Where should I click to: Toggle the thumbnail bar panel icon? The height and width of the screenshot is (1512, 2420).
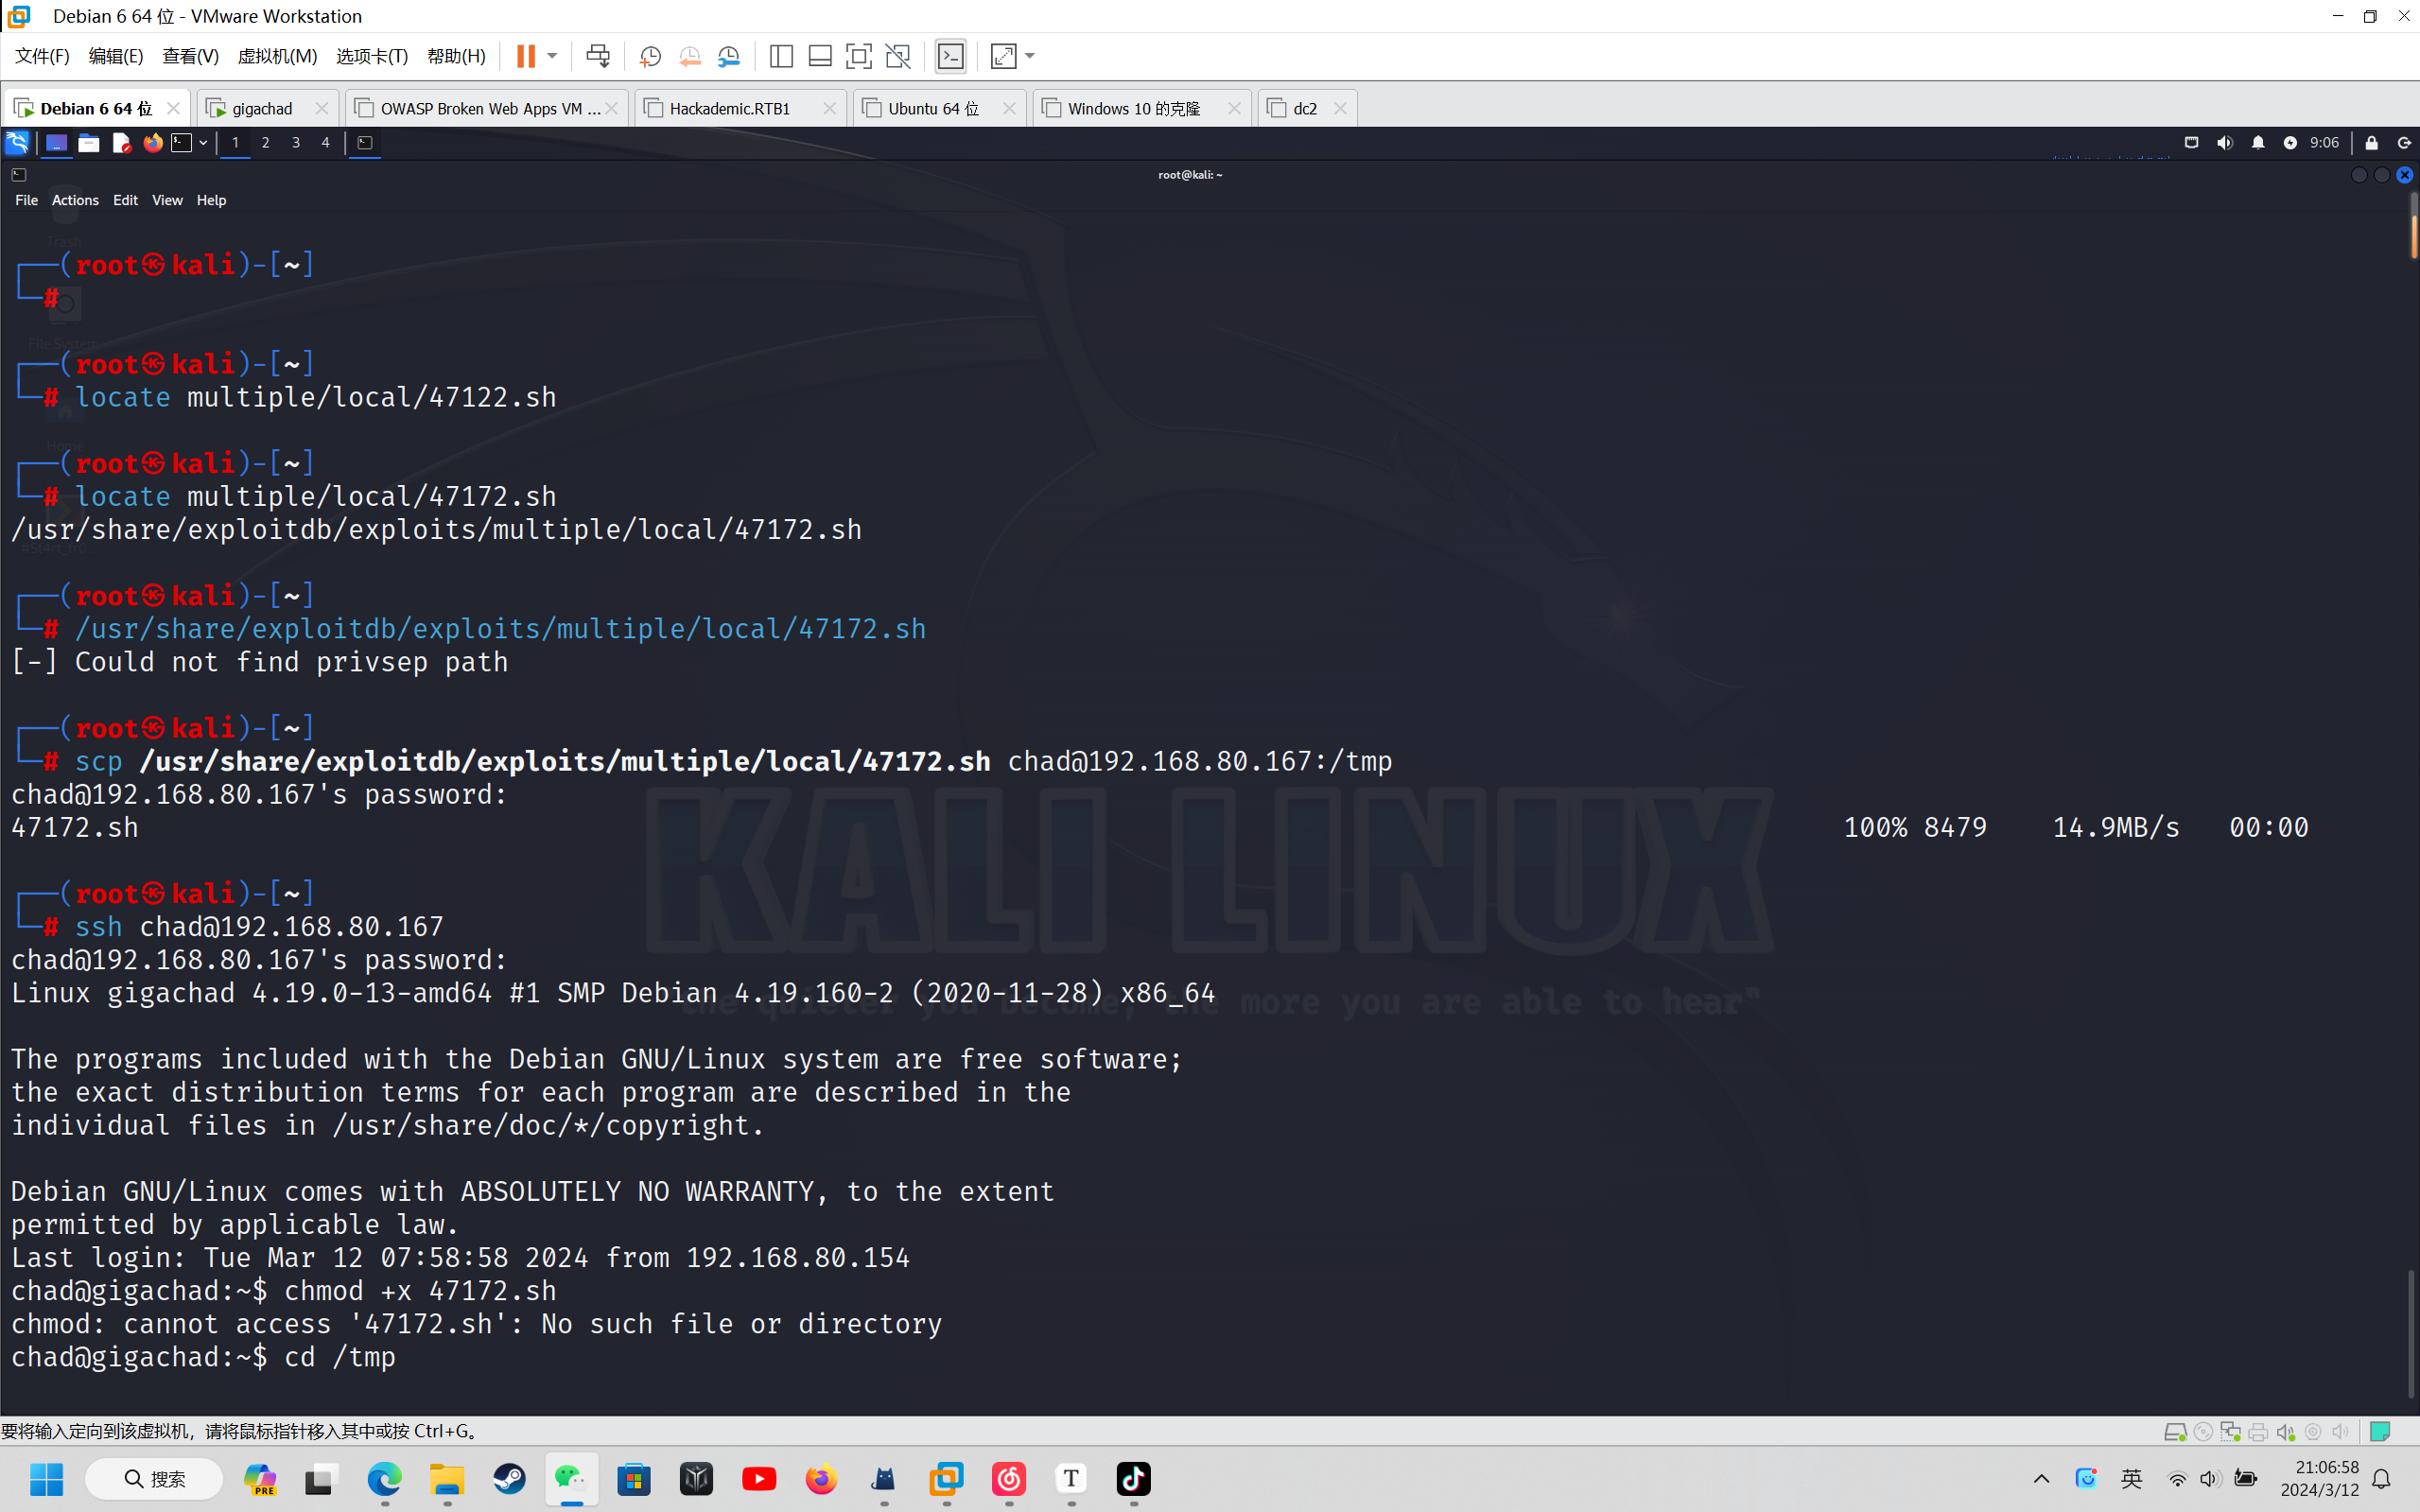click(820, 56)
